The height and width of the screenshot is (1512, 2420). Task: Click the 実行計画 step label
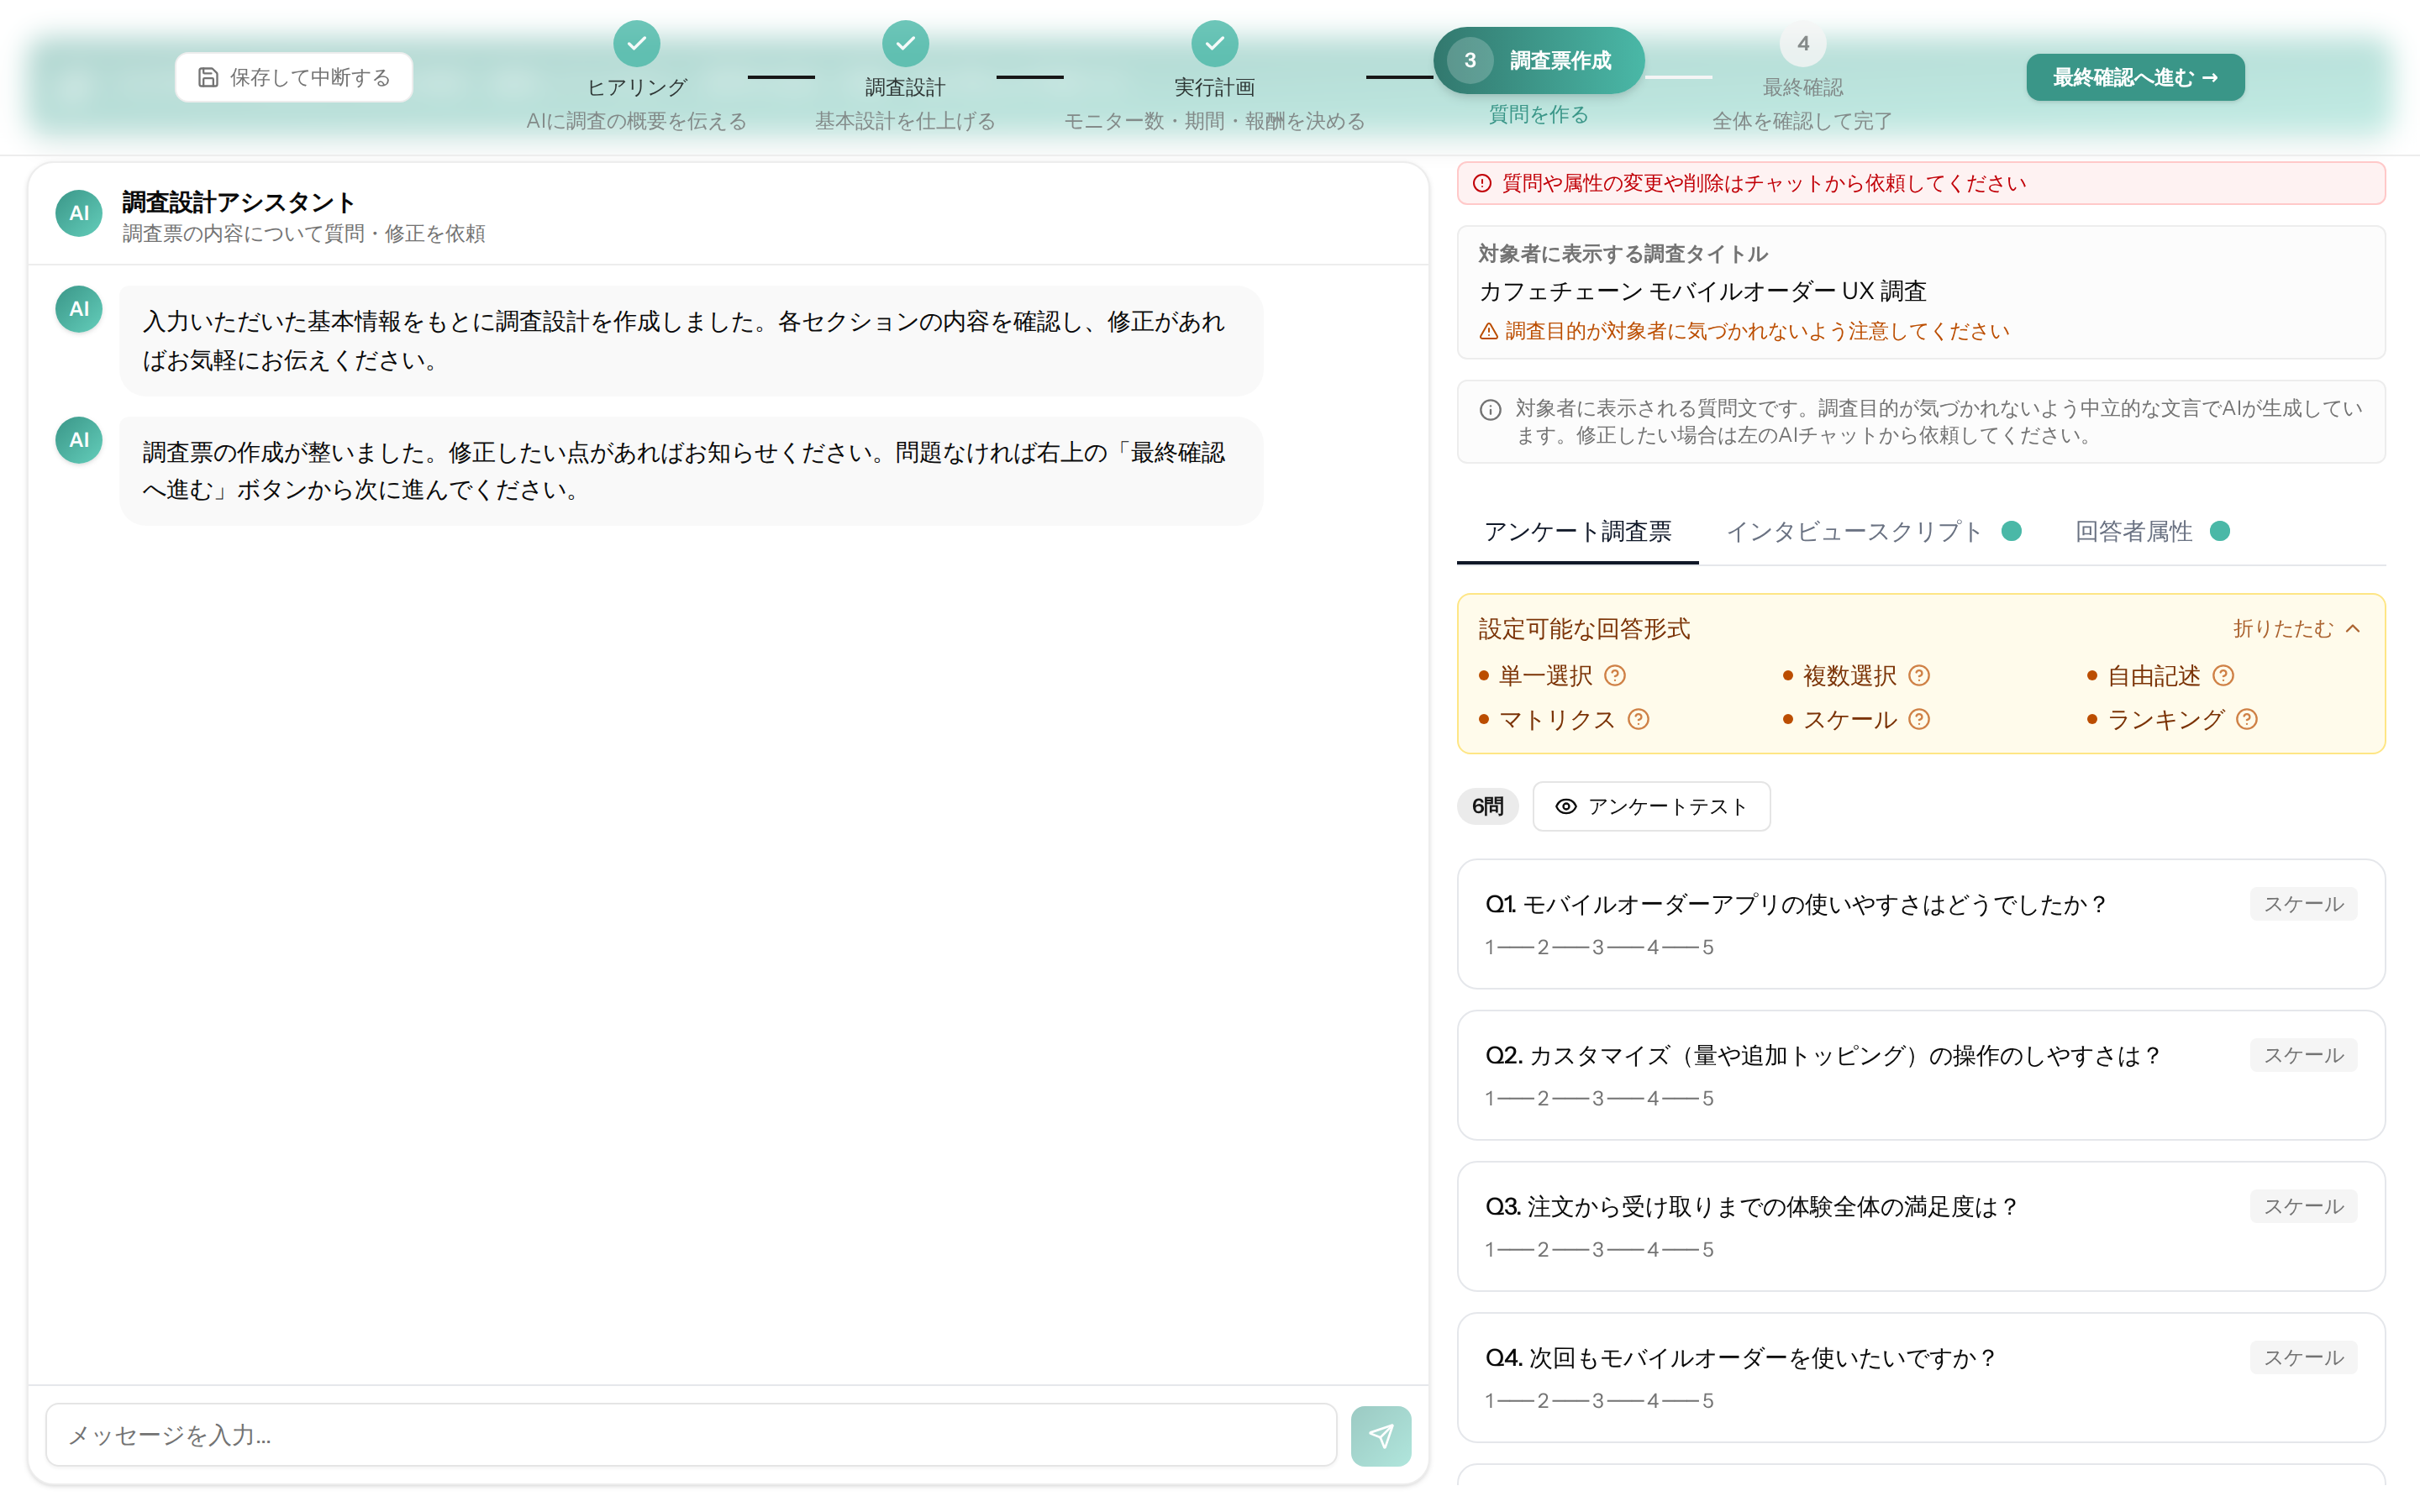pyautogui.click(x=1214, y=87)
